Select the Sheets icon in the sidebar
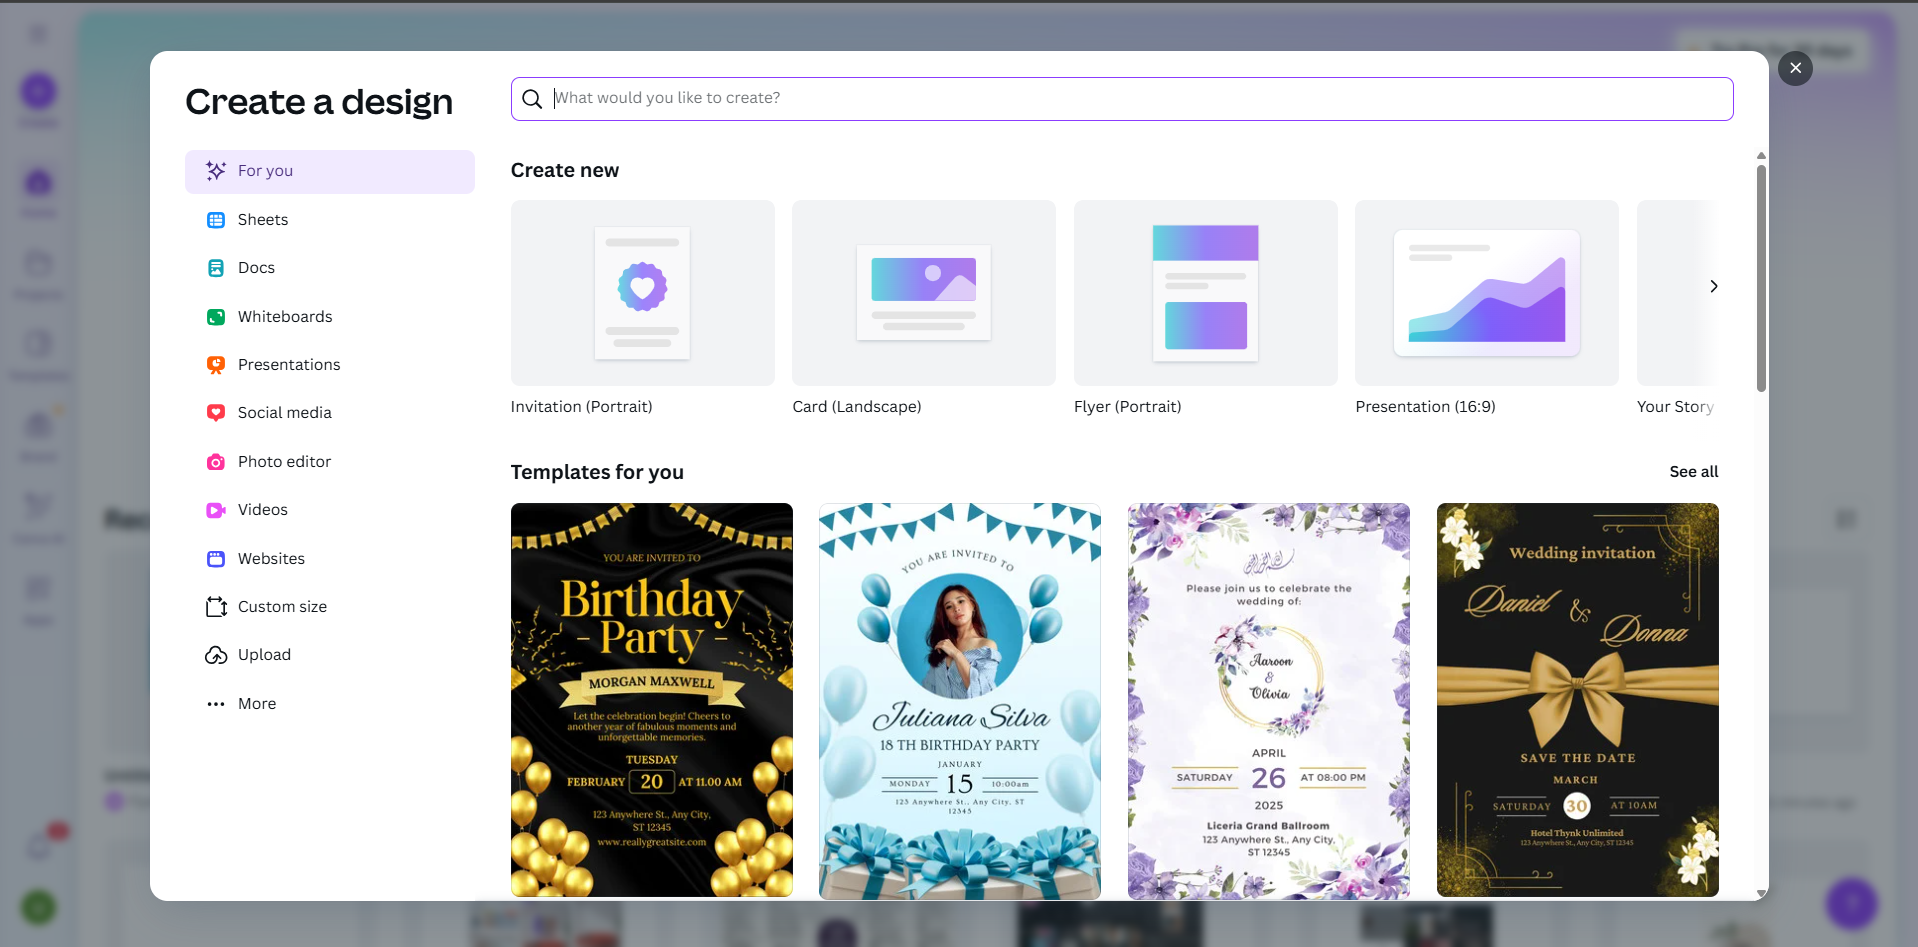 pyautogui.click(x=216, y=219)
